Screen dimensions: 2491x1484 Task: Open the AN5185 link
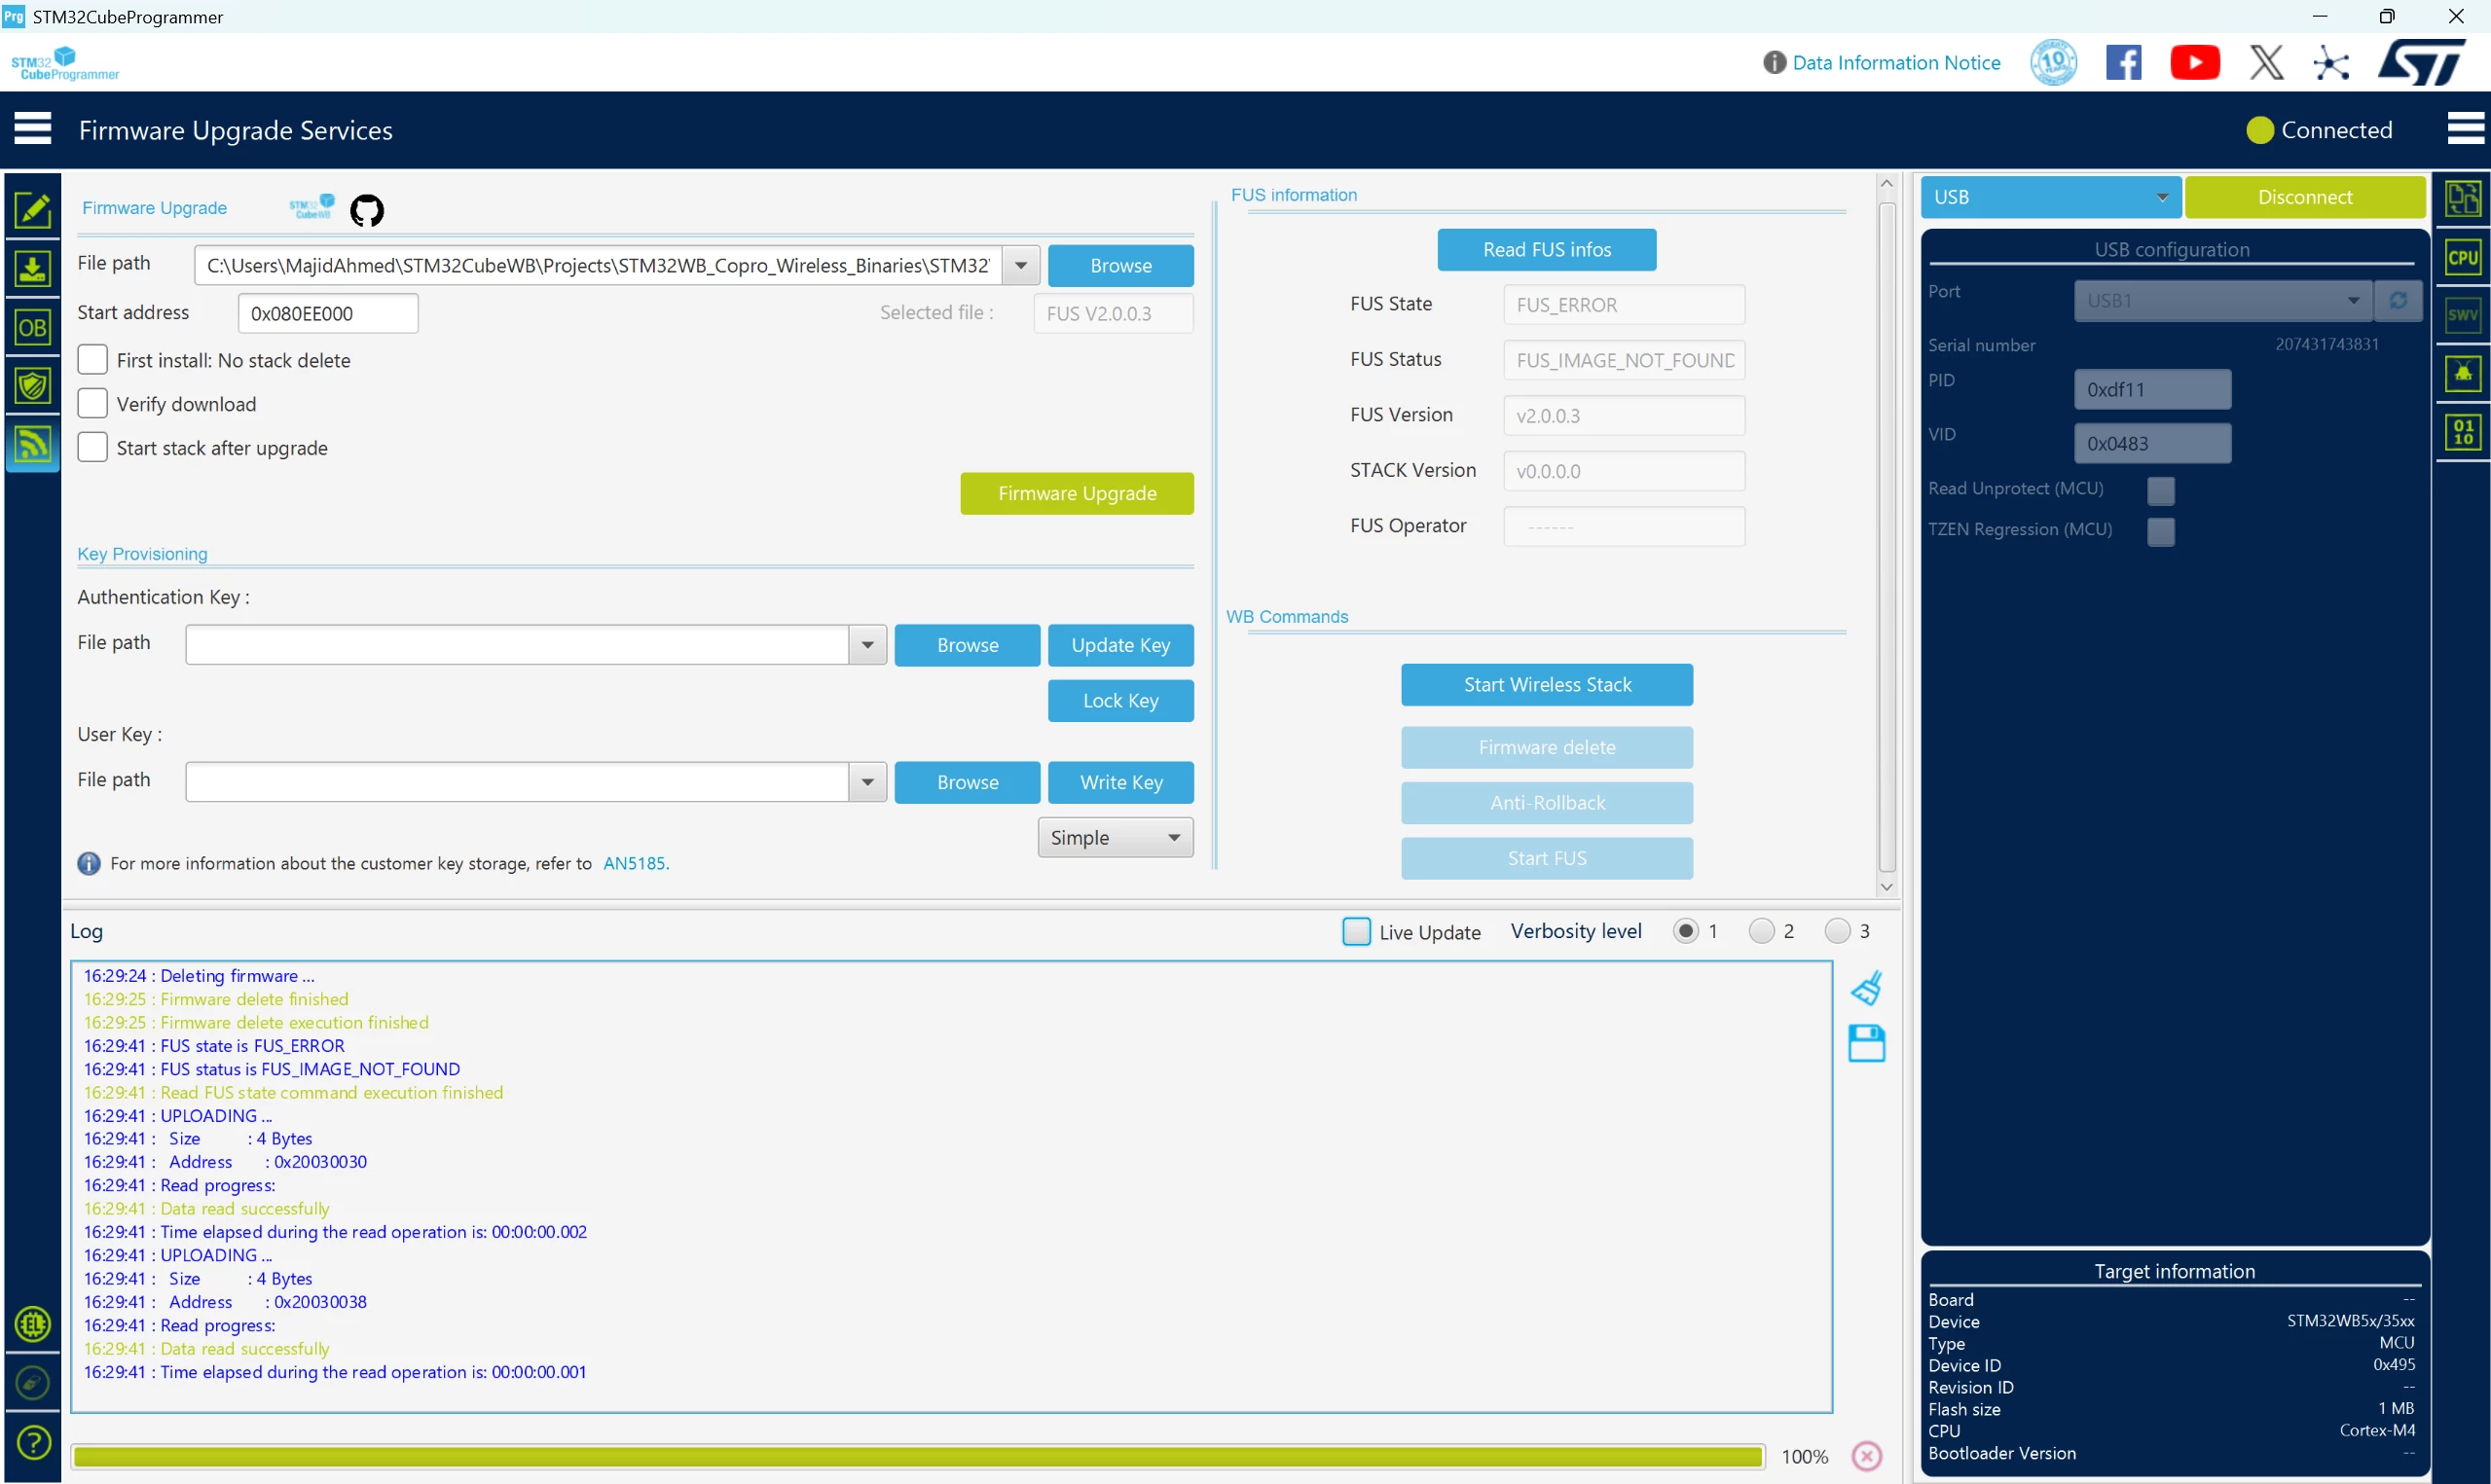[x=636, y=863]
